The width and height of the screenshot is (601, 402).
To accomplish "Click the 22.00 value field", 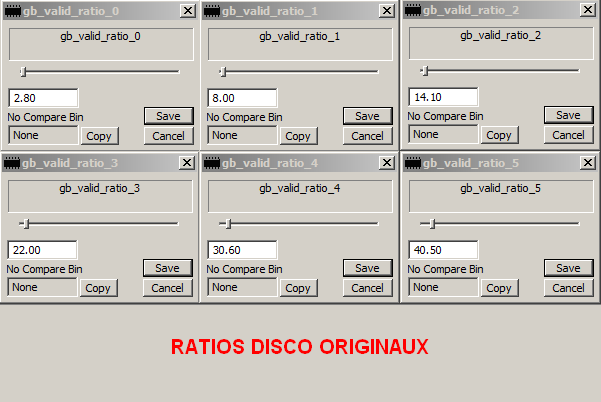I will 43,251.
